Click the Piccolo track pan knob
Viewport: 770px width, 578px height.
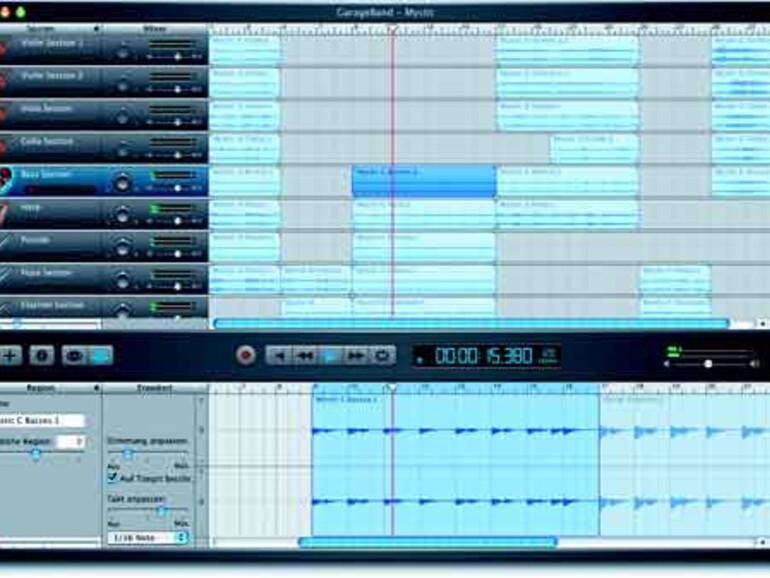pos(122,248)
